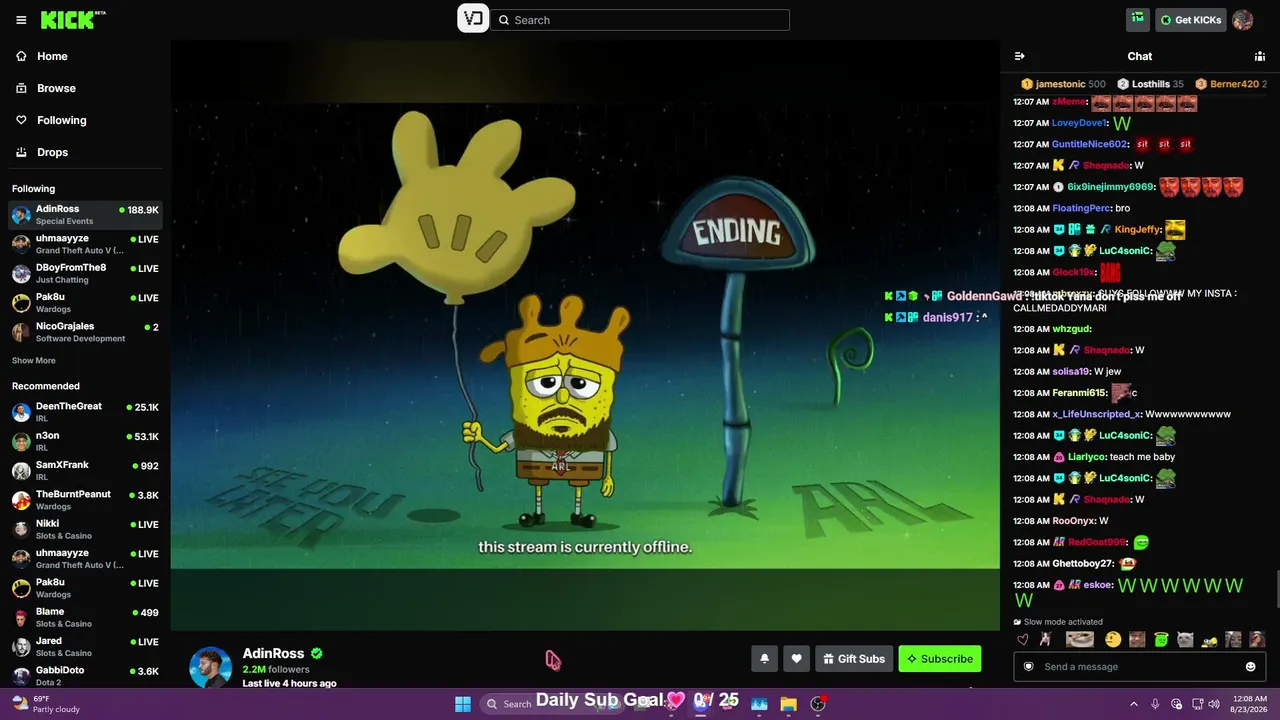
Task: Click top gifter jamestonic in the leaderboard
Action: click(x=1062, y=84)
